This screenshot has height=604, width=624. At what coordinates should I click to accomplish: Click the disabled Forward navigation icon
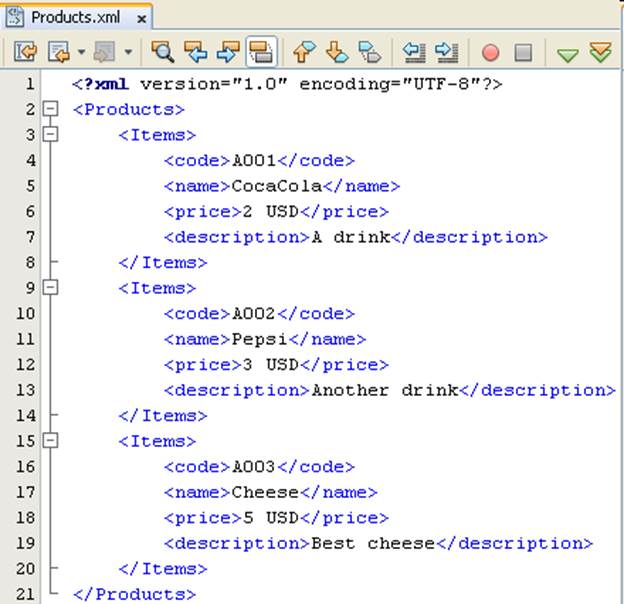click(105, 52)
